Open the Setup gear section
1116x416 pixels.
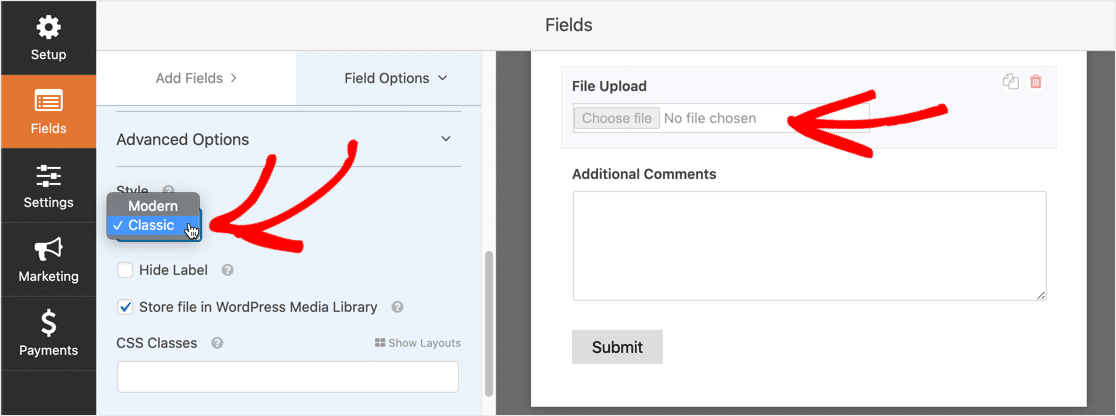click(48, 37)
